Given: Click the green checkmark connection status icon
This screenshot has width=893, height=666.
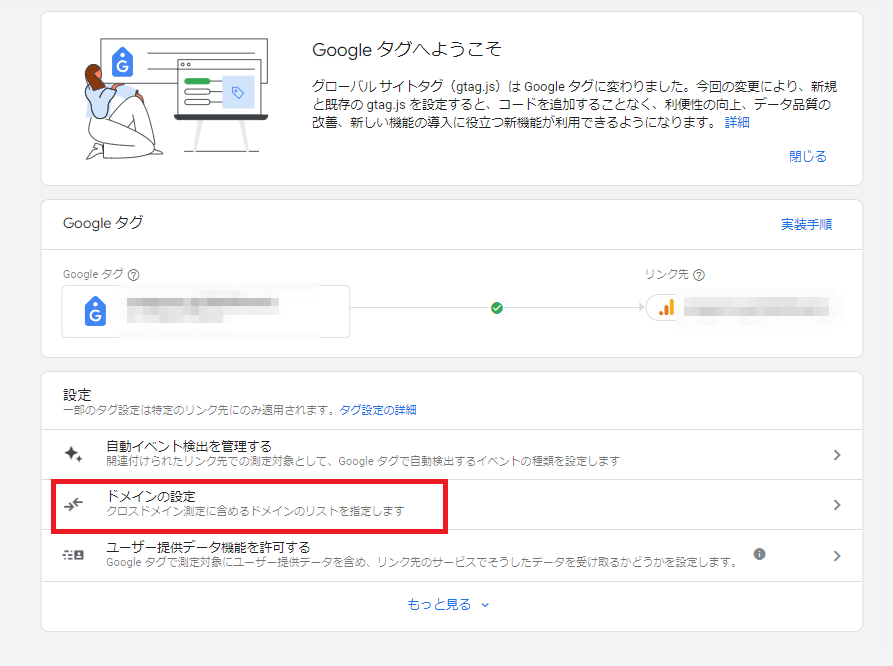Looking at the screenshot, I should pyautogui.click(x=497, y=308).
